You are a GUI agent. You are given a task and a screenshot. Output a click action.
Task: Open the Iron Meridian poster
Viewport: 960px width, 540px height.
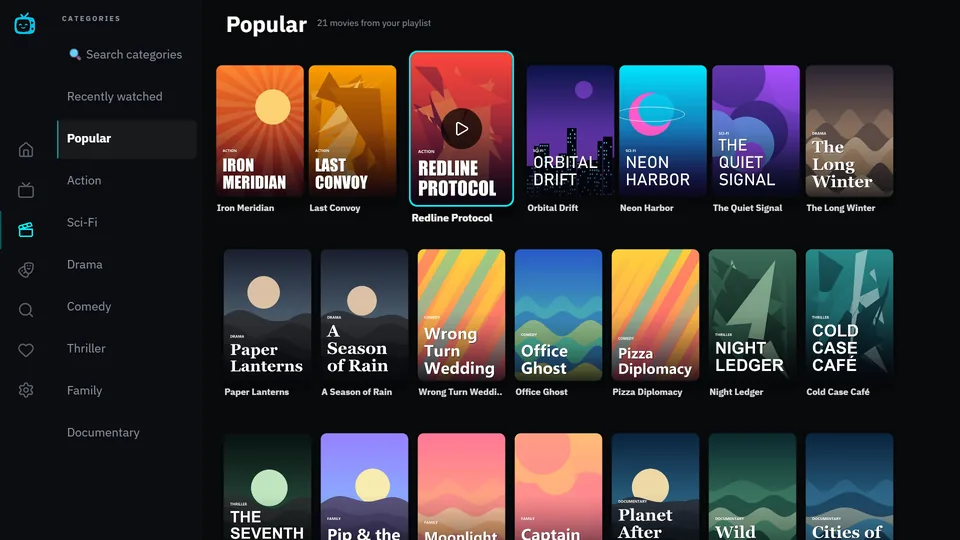coord(260,131)
